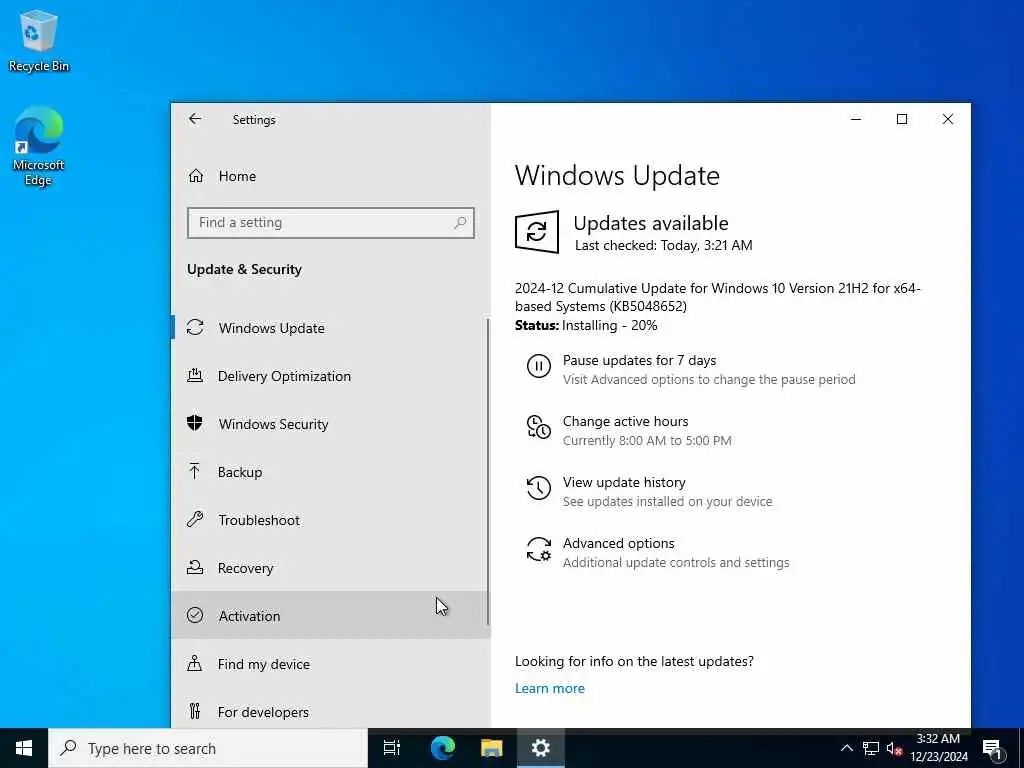This screenshot has width=1024, height=768.
Task: Go to the Troubleshoot page
Action: point(330,520)
